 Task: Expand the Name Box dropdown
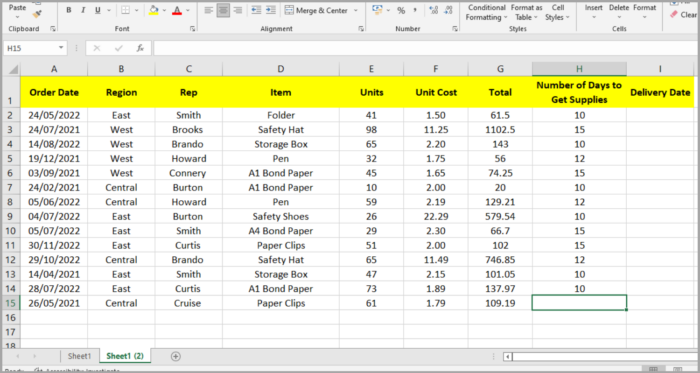pyautogui.click(x=61, y=48)
